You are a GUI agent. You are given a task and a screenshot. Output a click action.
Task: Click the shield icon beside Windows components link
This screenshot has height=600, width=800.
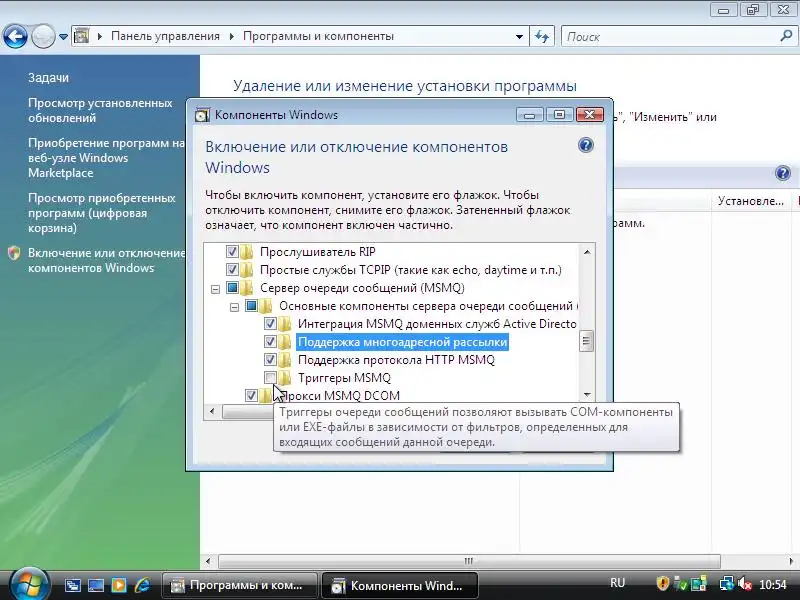pos(14,253)
